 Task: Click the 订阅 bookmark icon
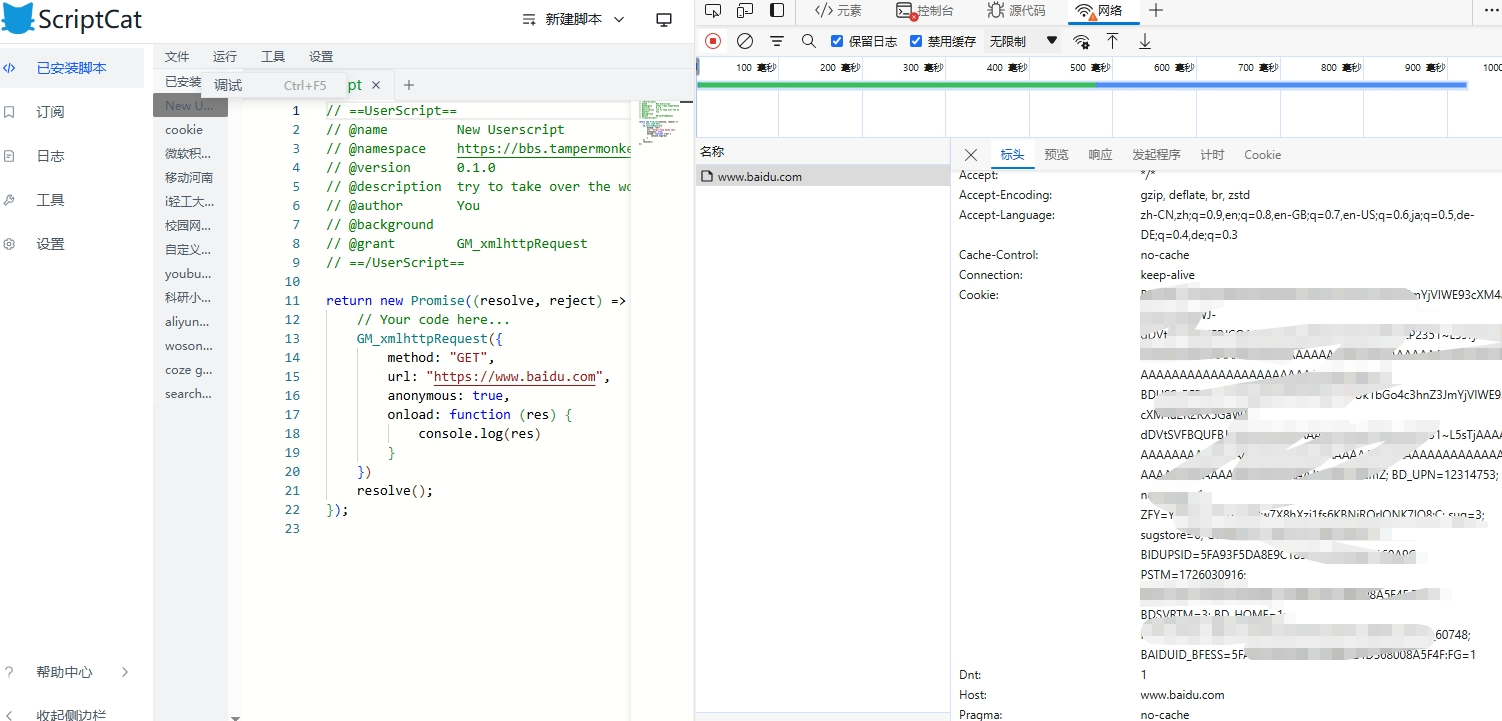point(9,112)
